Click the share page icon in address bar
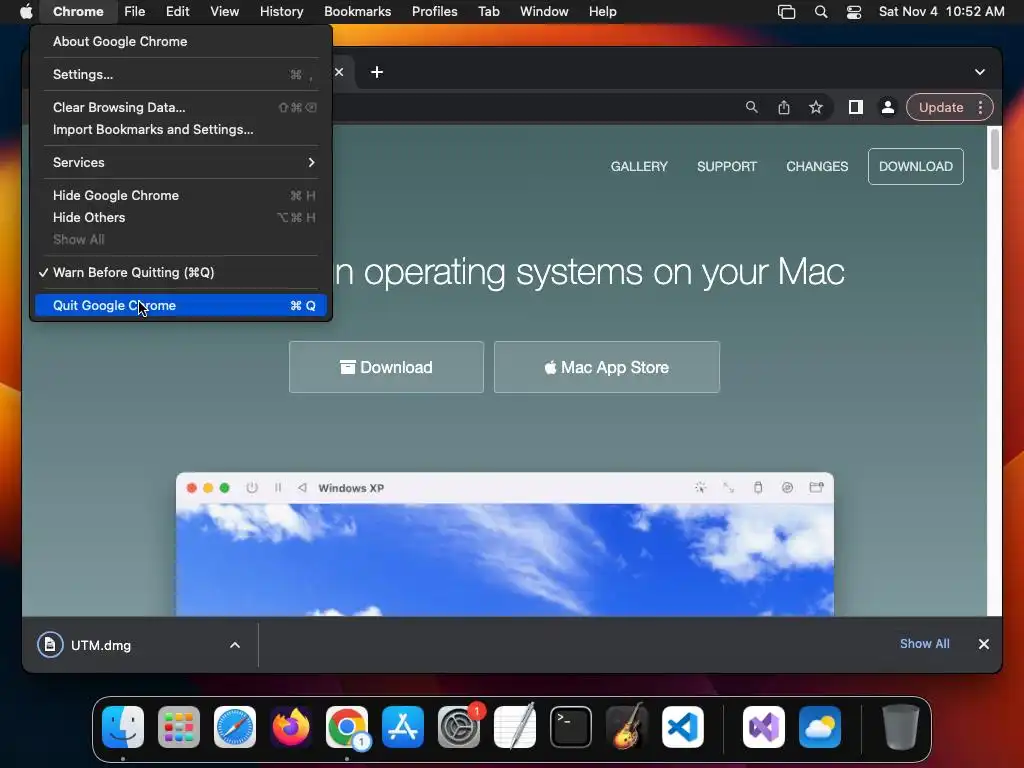The width and height of the screenshot is (1024, 768). 784,107
